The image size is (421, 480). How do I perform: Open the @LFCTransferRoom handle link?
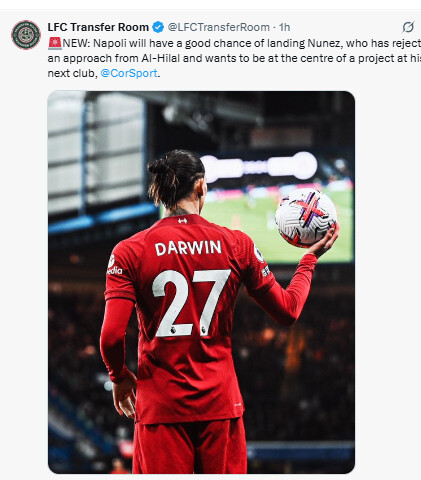coord(218,27)
